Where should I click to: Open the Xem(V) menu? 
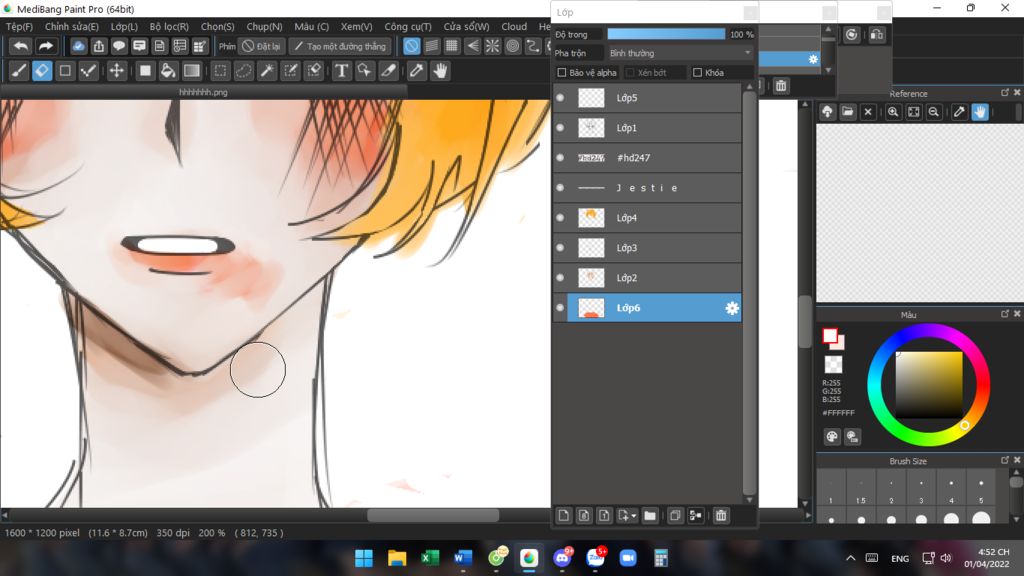click(x=357, y=27)
